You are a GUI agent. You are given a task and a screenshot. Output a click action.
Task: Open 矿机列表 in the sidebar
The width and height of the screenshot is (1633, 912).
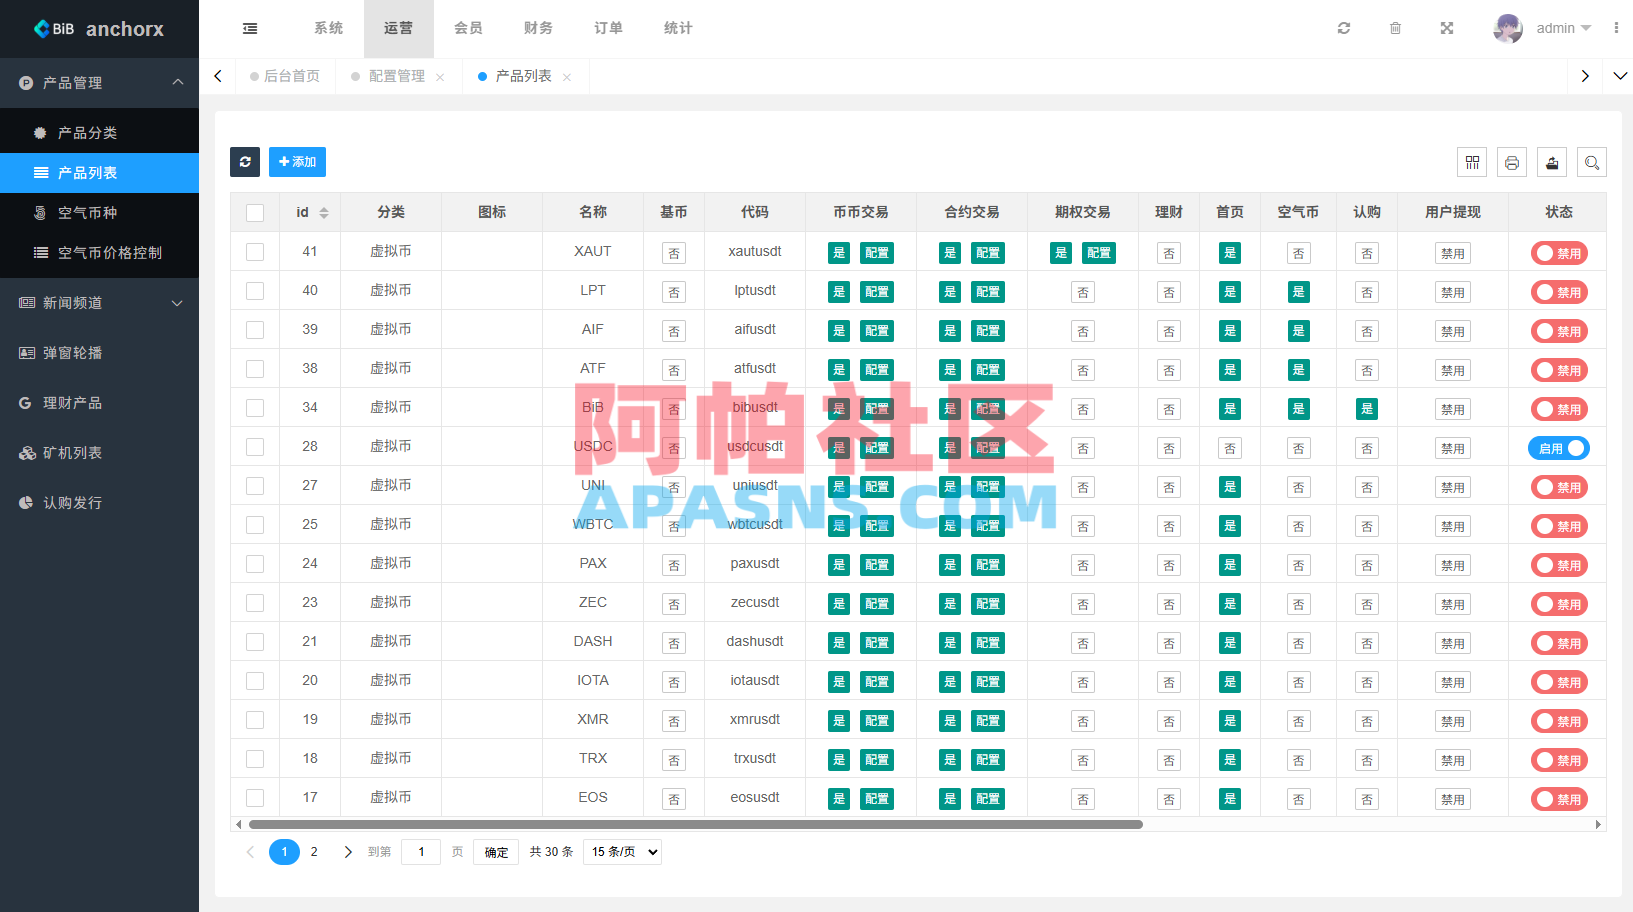point(99,453)
